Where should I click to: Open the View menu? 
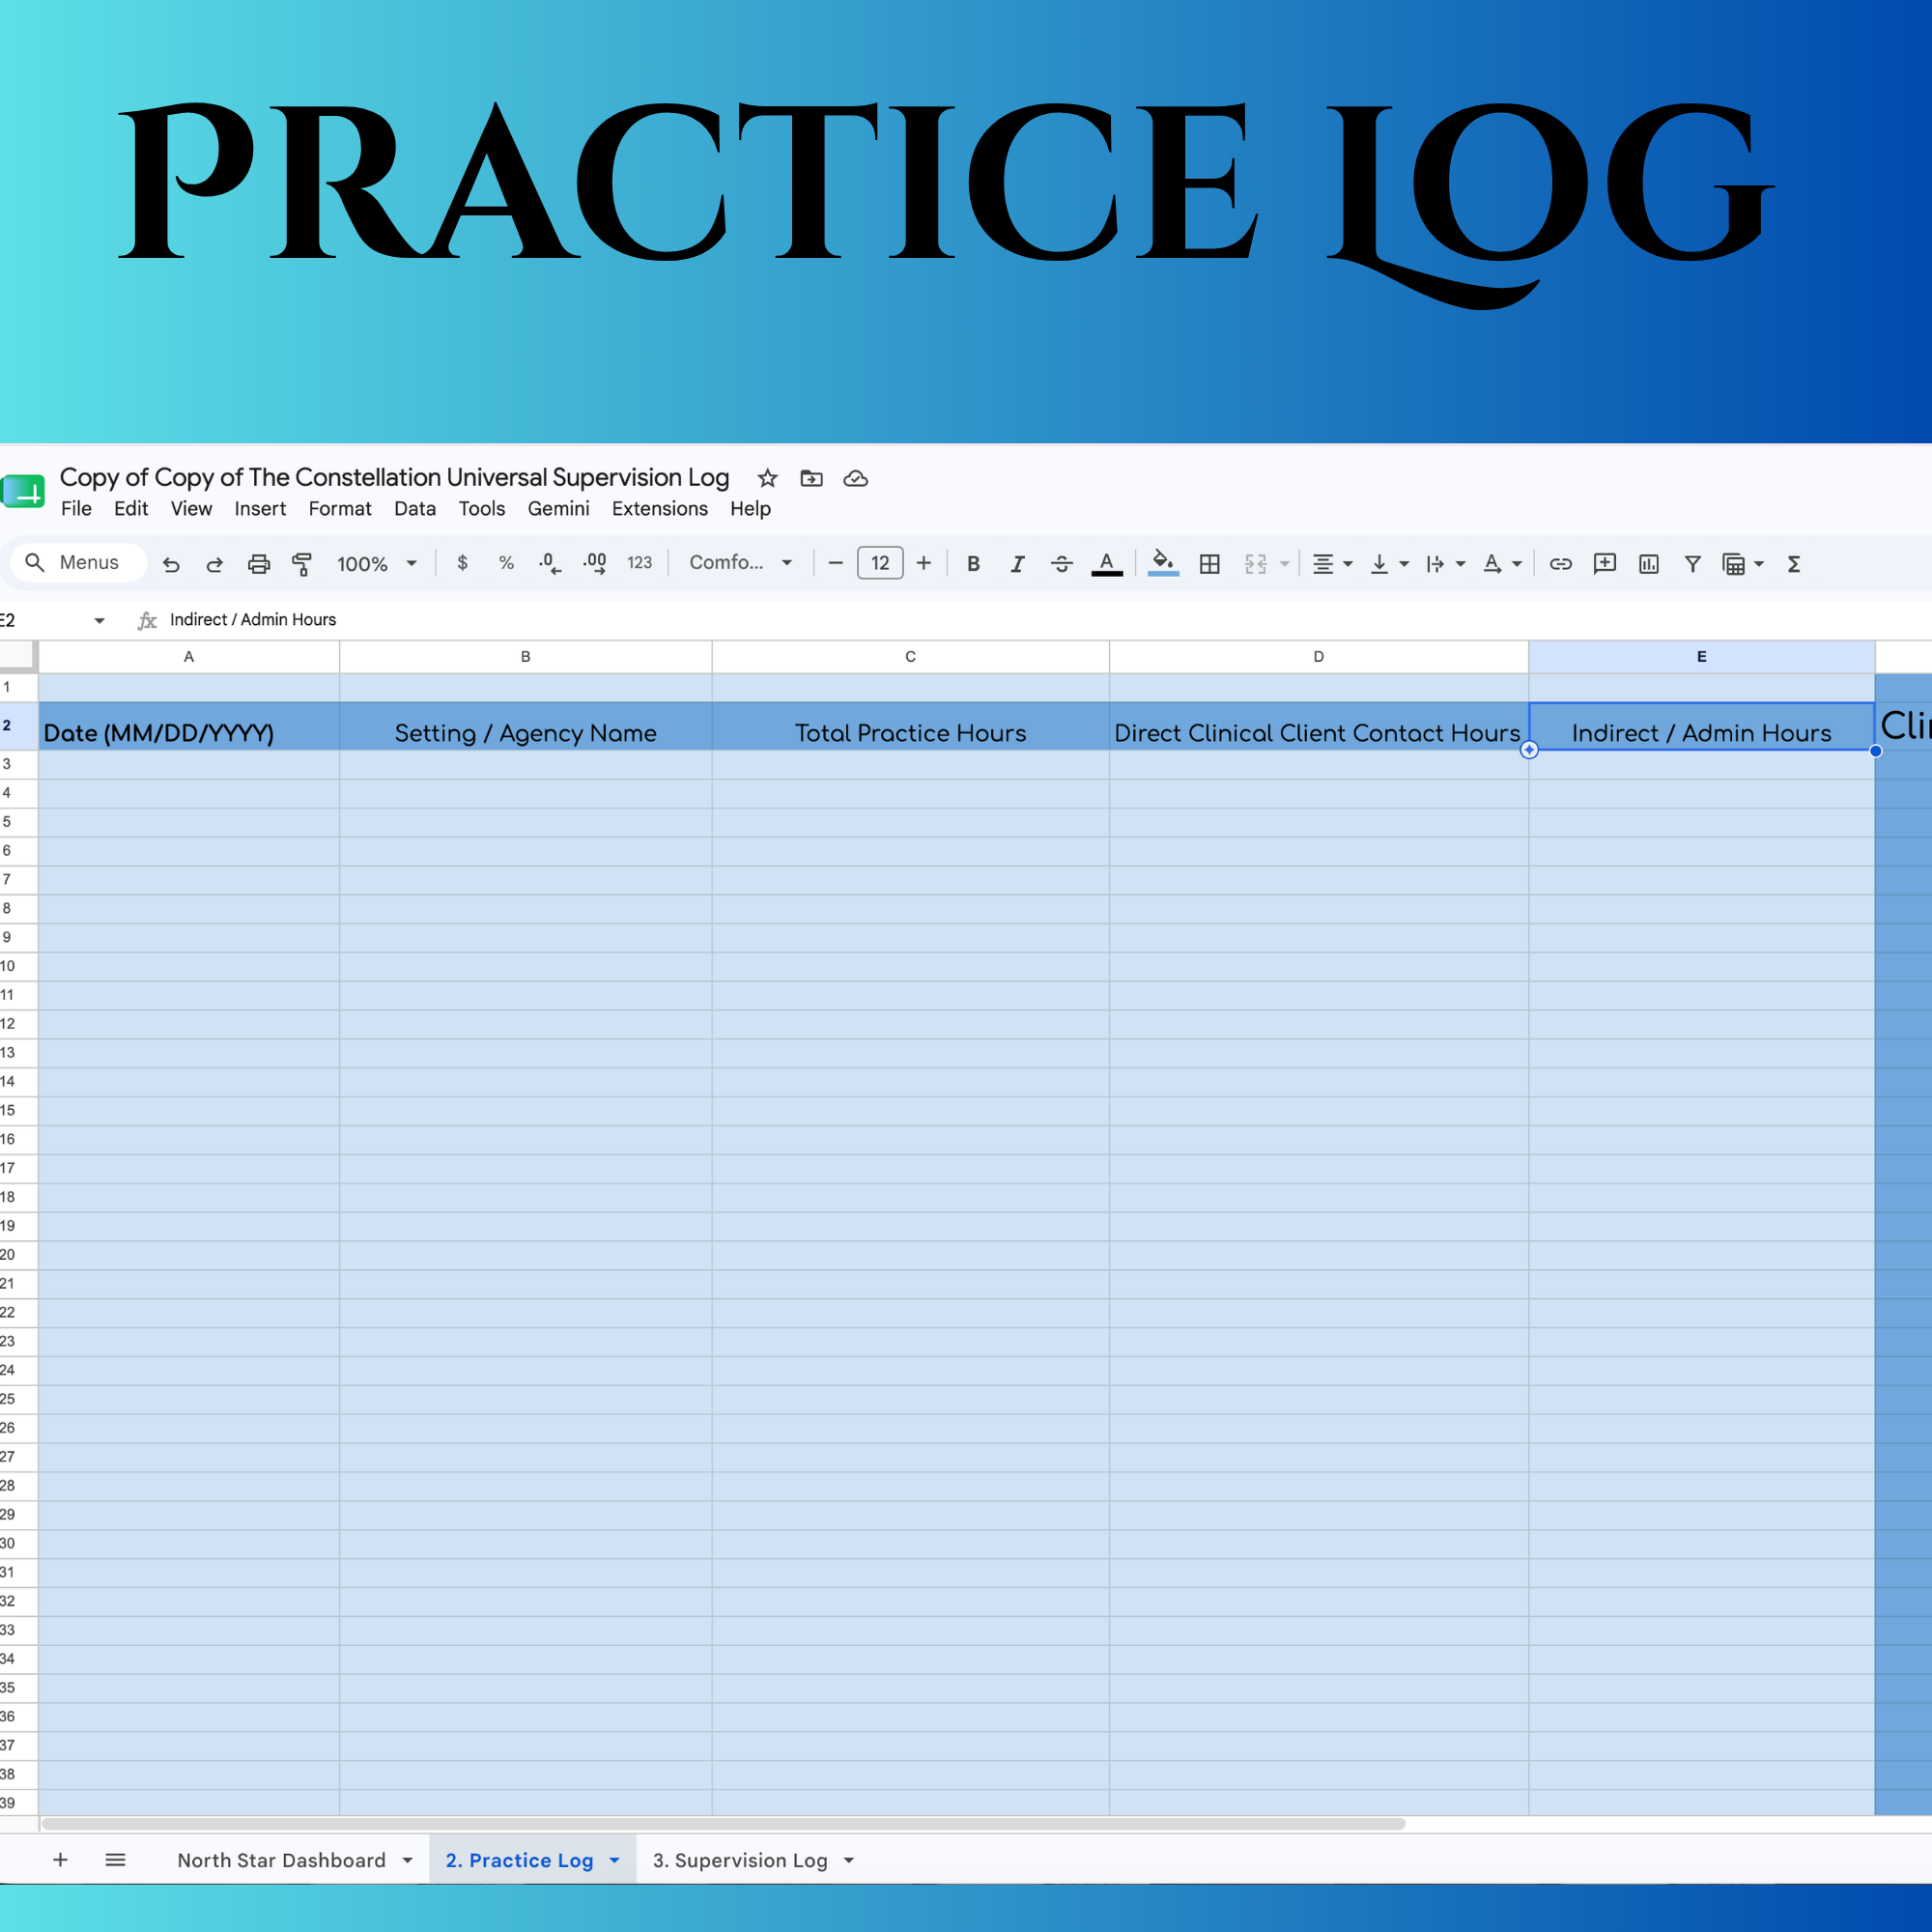pyautogui.click(x=191, y=508)
